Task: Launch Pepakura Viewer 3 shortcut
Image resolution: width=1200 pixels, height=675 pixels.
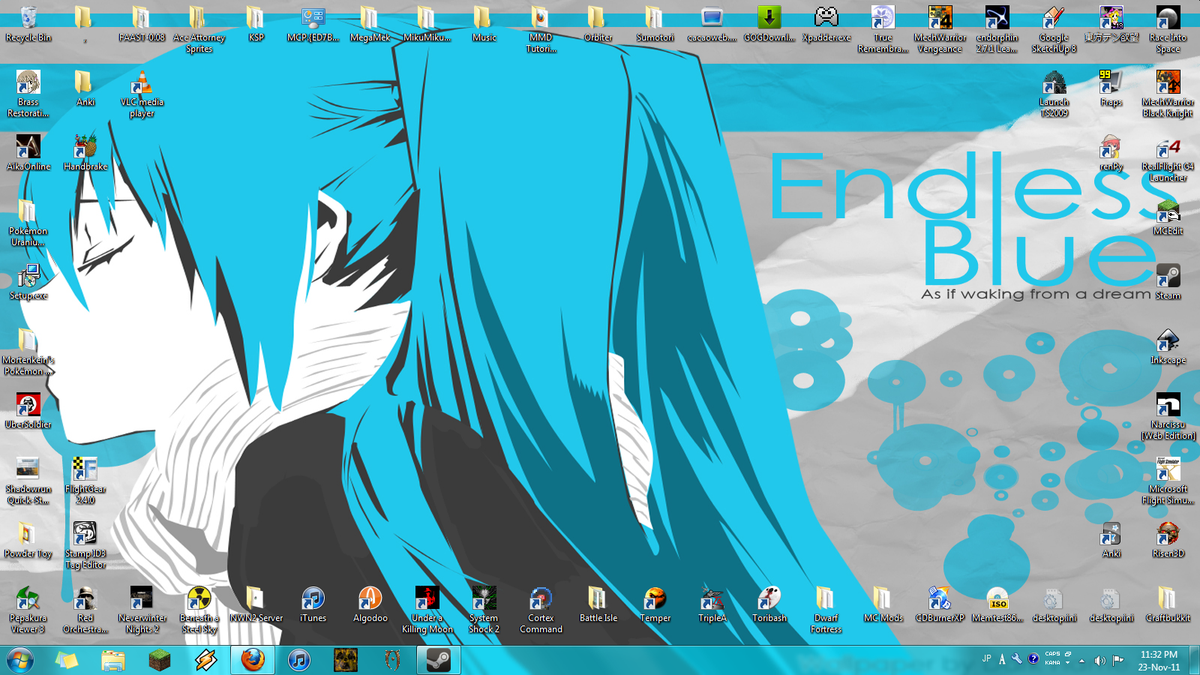Action: (28, 610)
